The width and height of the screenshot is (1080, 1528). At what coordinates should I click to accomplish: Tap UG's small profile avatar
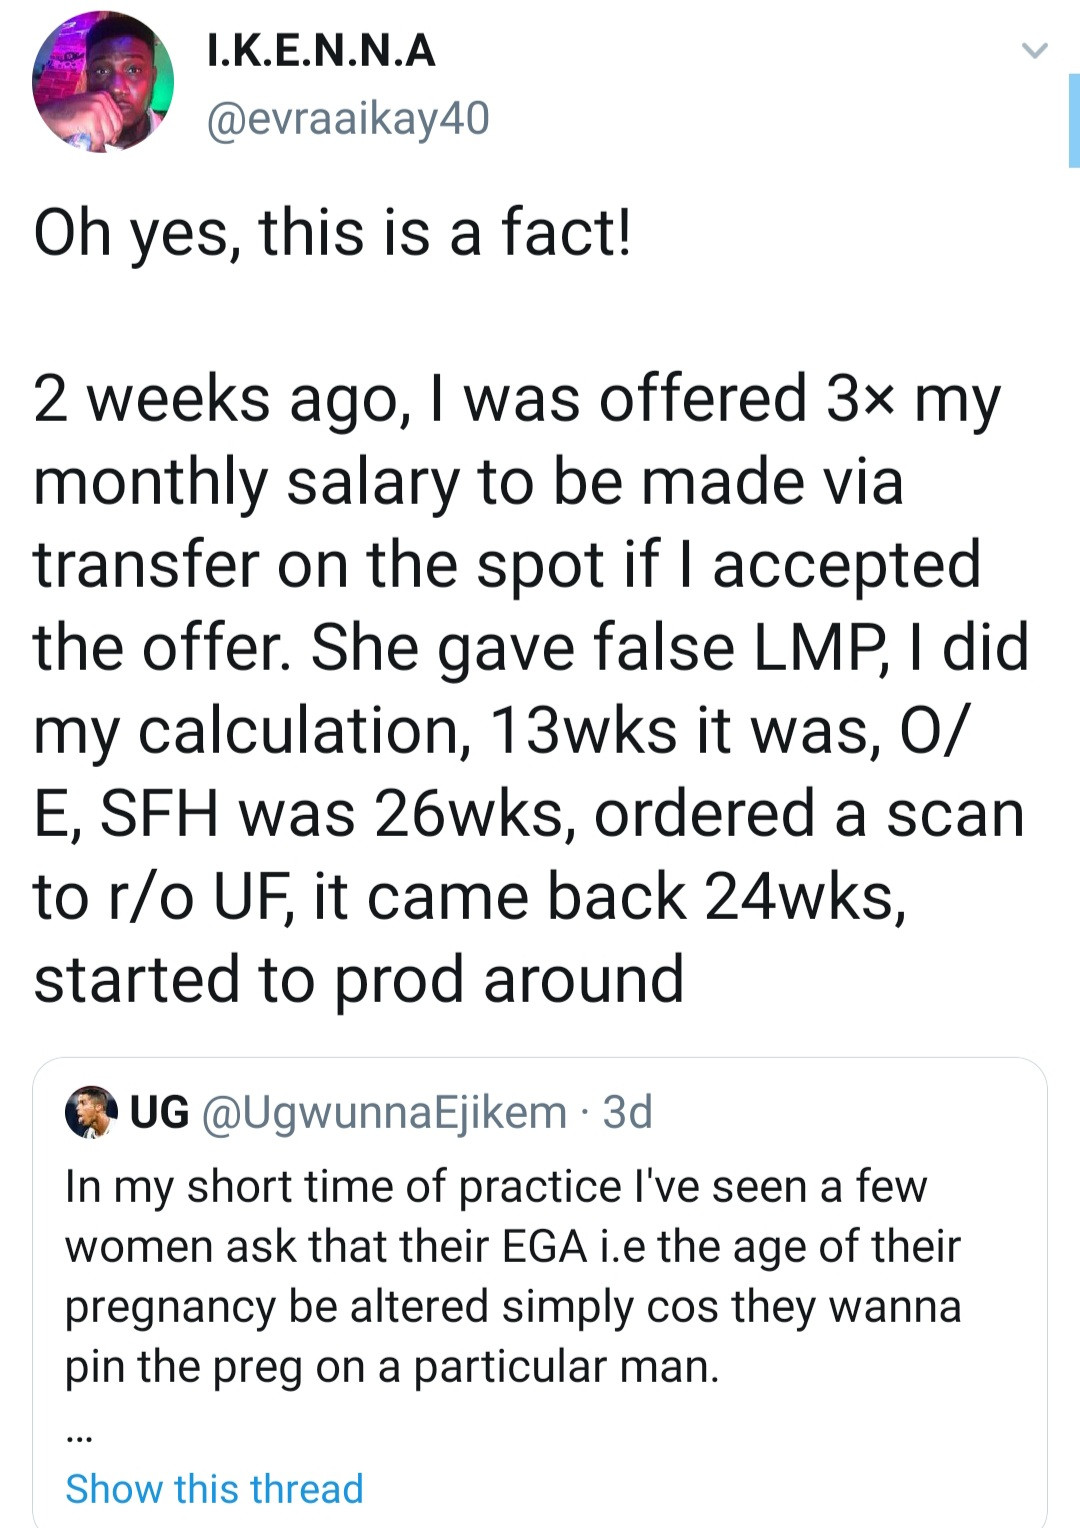click(90, 1112)
